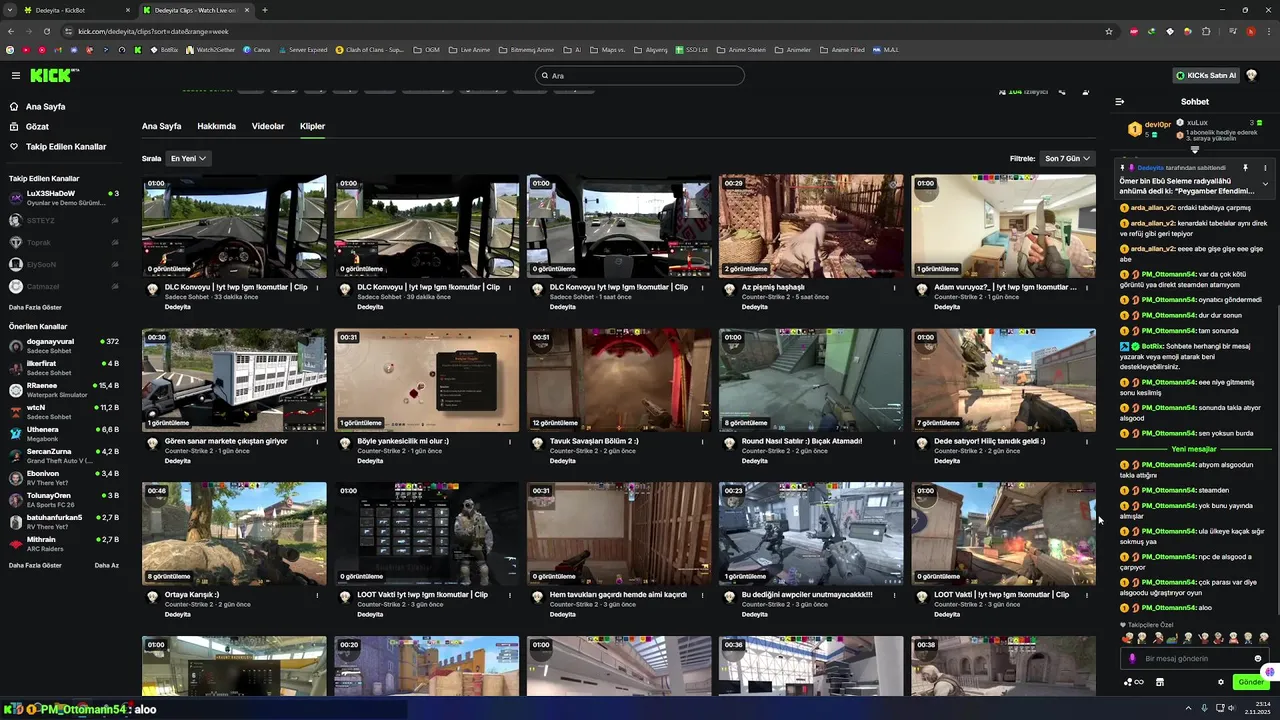Screen dimensions: 1280x720
Task: Click the chat message input field
Action: point(1194,658)
